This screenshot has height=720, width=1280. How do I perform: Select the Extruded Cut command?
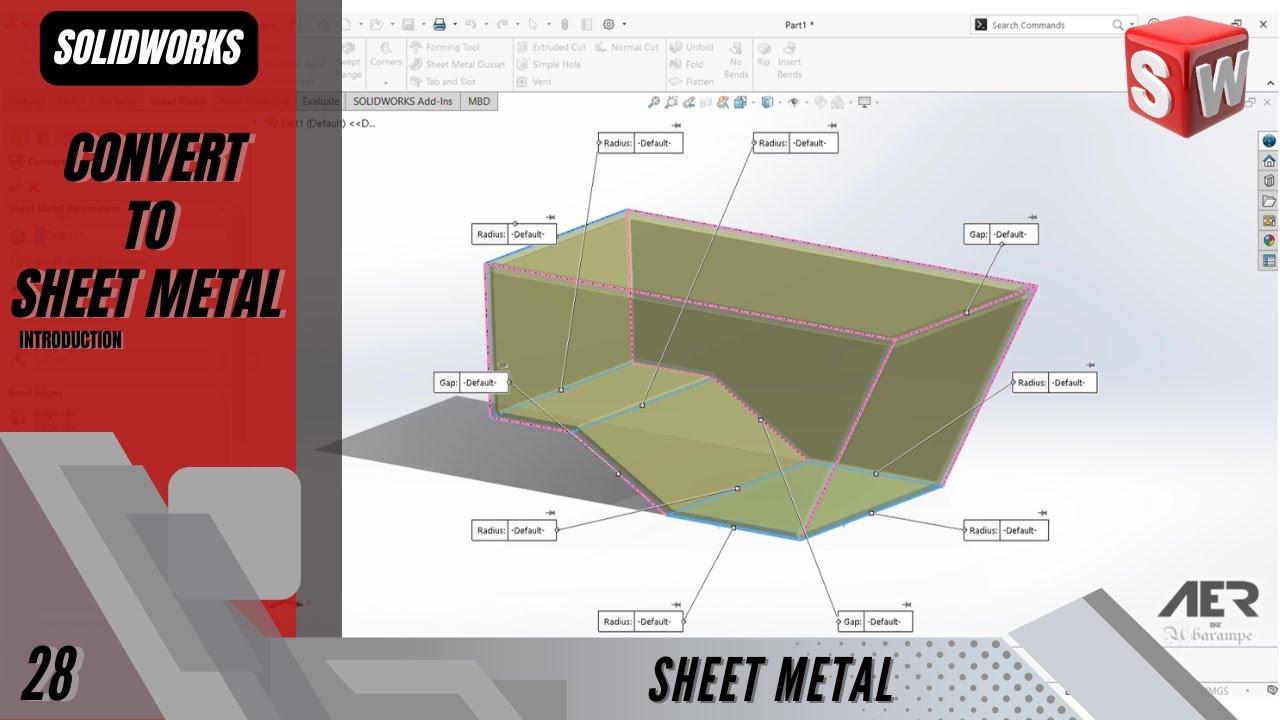pyautogui.click(x=551, y=47)
